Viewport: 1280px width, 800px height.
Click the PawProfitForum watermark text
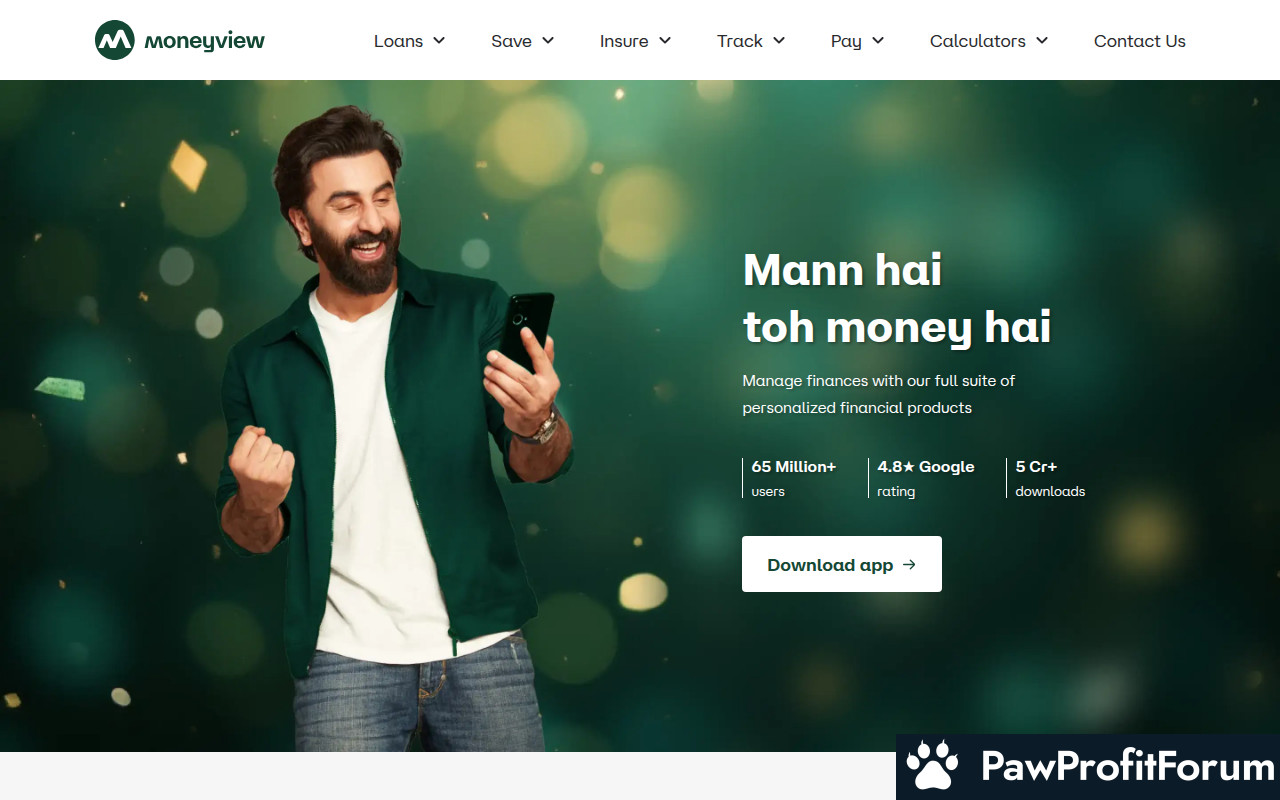1128,767
